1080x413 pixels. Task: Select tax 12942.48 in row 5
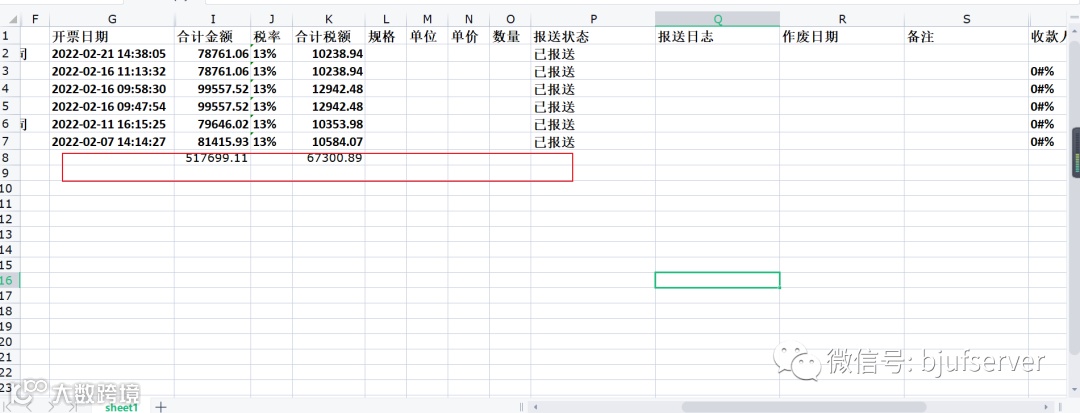(329, 107)
